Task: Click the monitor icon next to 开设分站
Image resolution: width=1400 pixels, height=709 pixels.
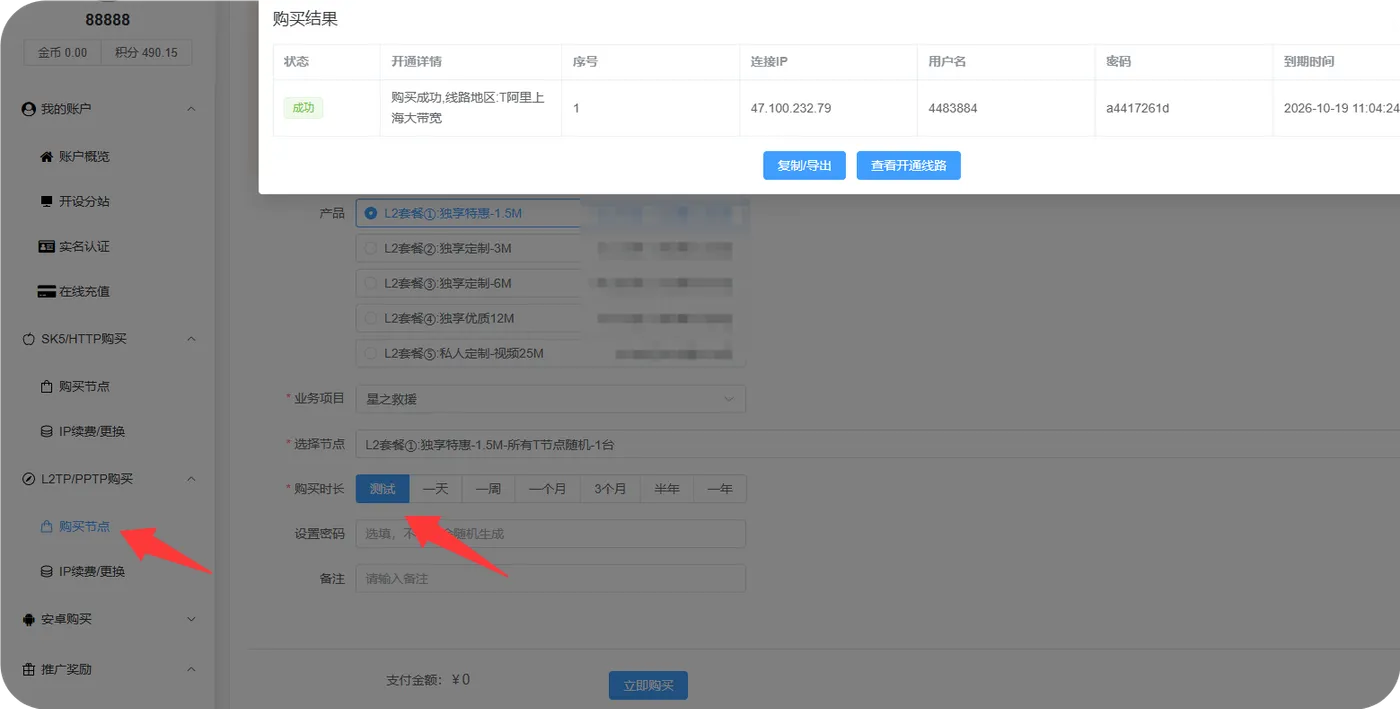Action: click(46, 202)
